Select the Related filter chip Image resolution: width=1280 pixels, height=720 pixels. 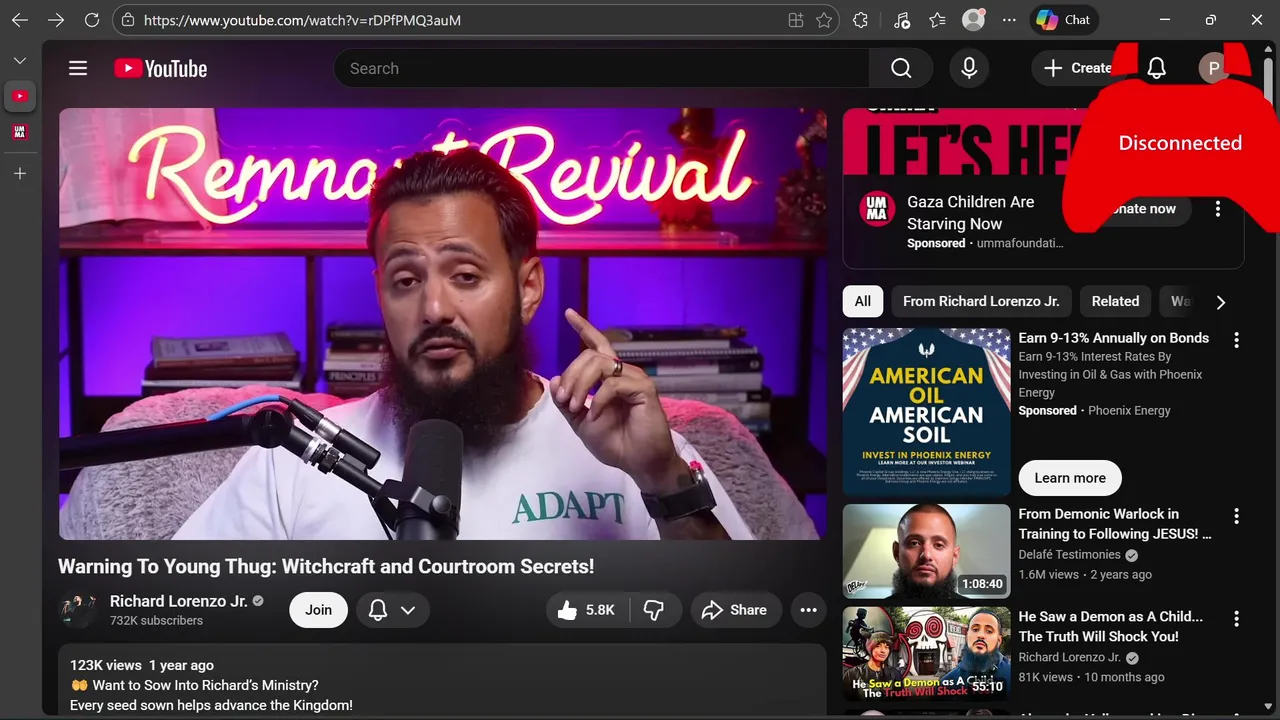click(1115, 301)
